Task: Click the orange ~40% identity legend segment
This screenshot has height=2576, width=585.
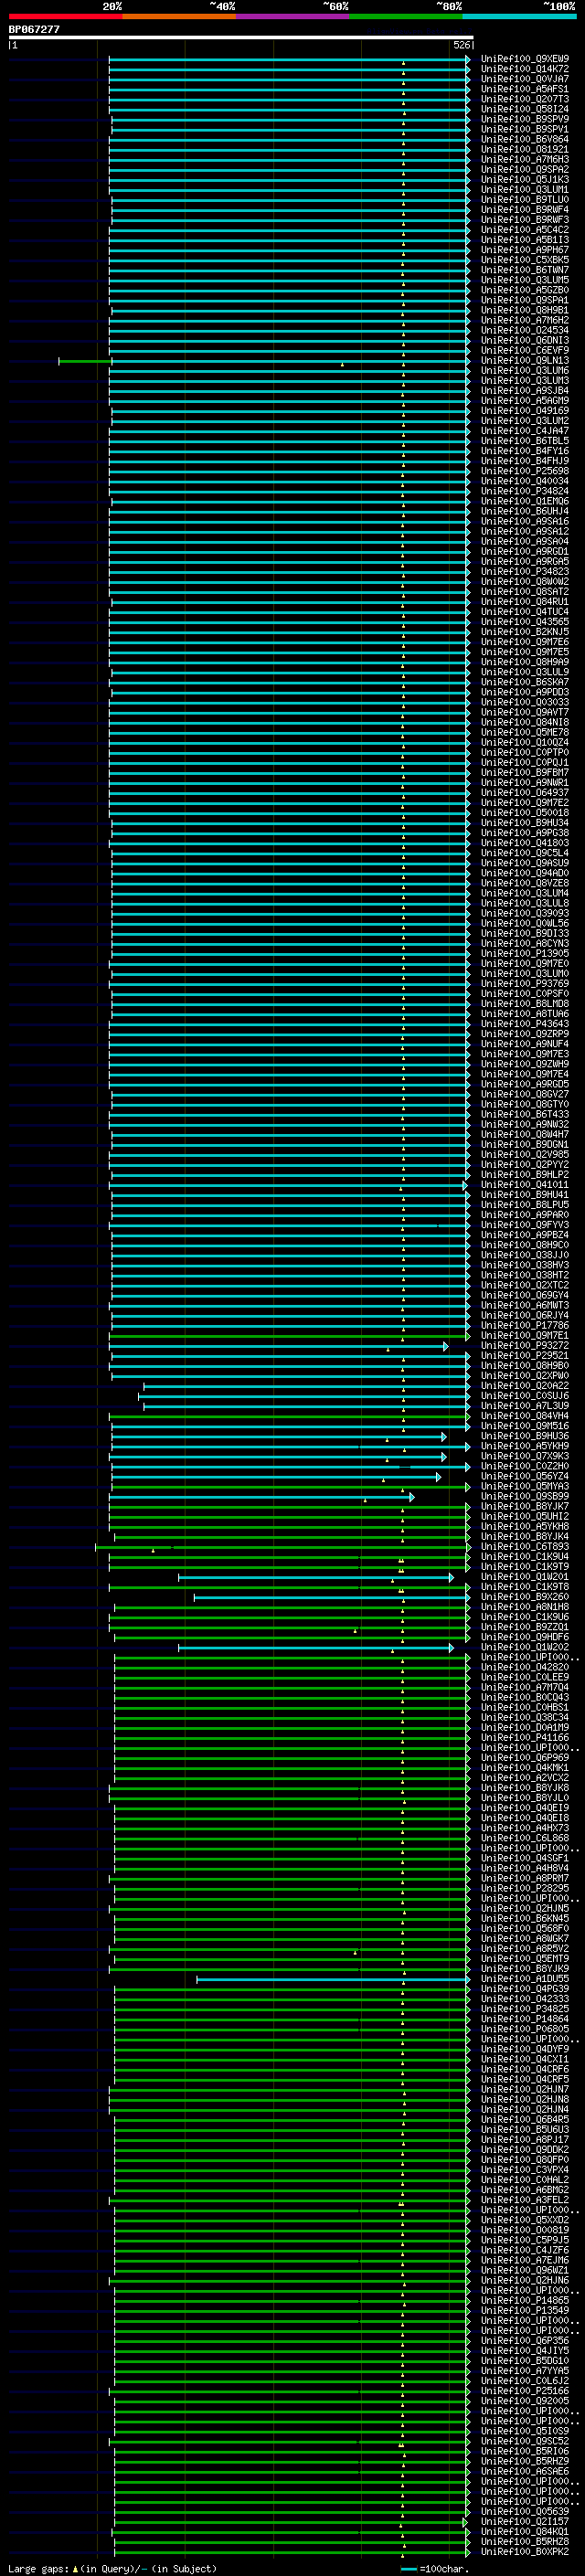Action: [179, 16]
